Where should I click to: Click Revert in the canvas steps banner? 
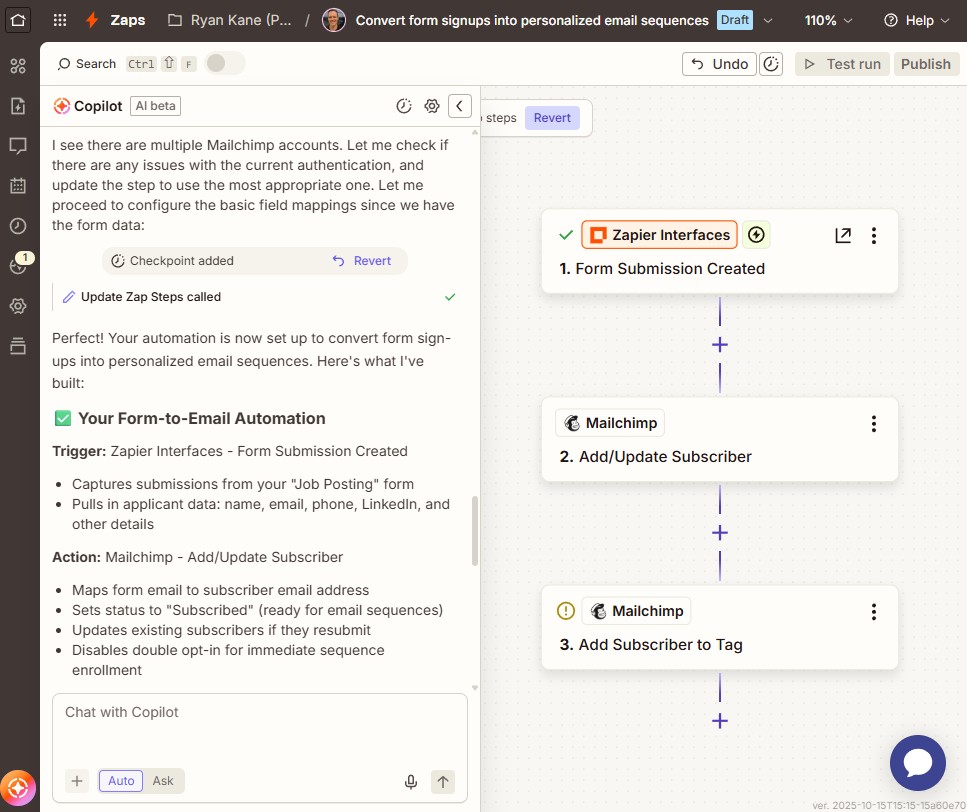point(552,118)
